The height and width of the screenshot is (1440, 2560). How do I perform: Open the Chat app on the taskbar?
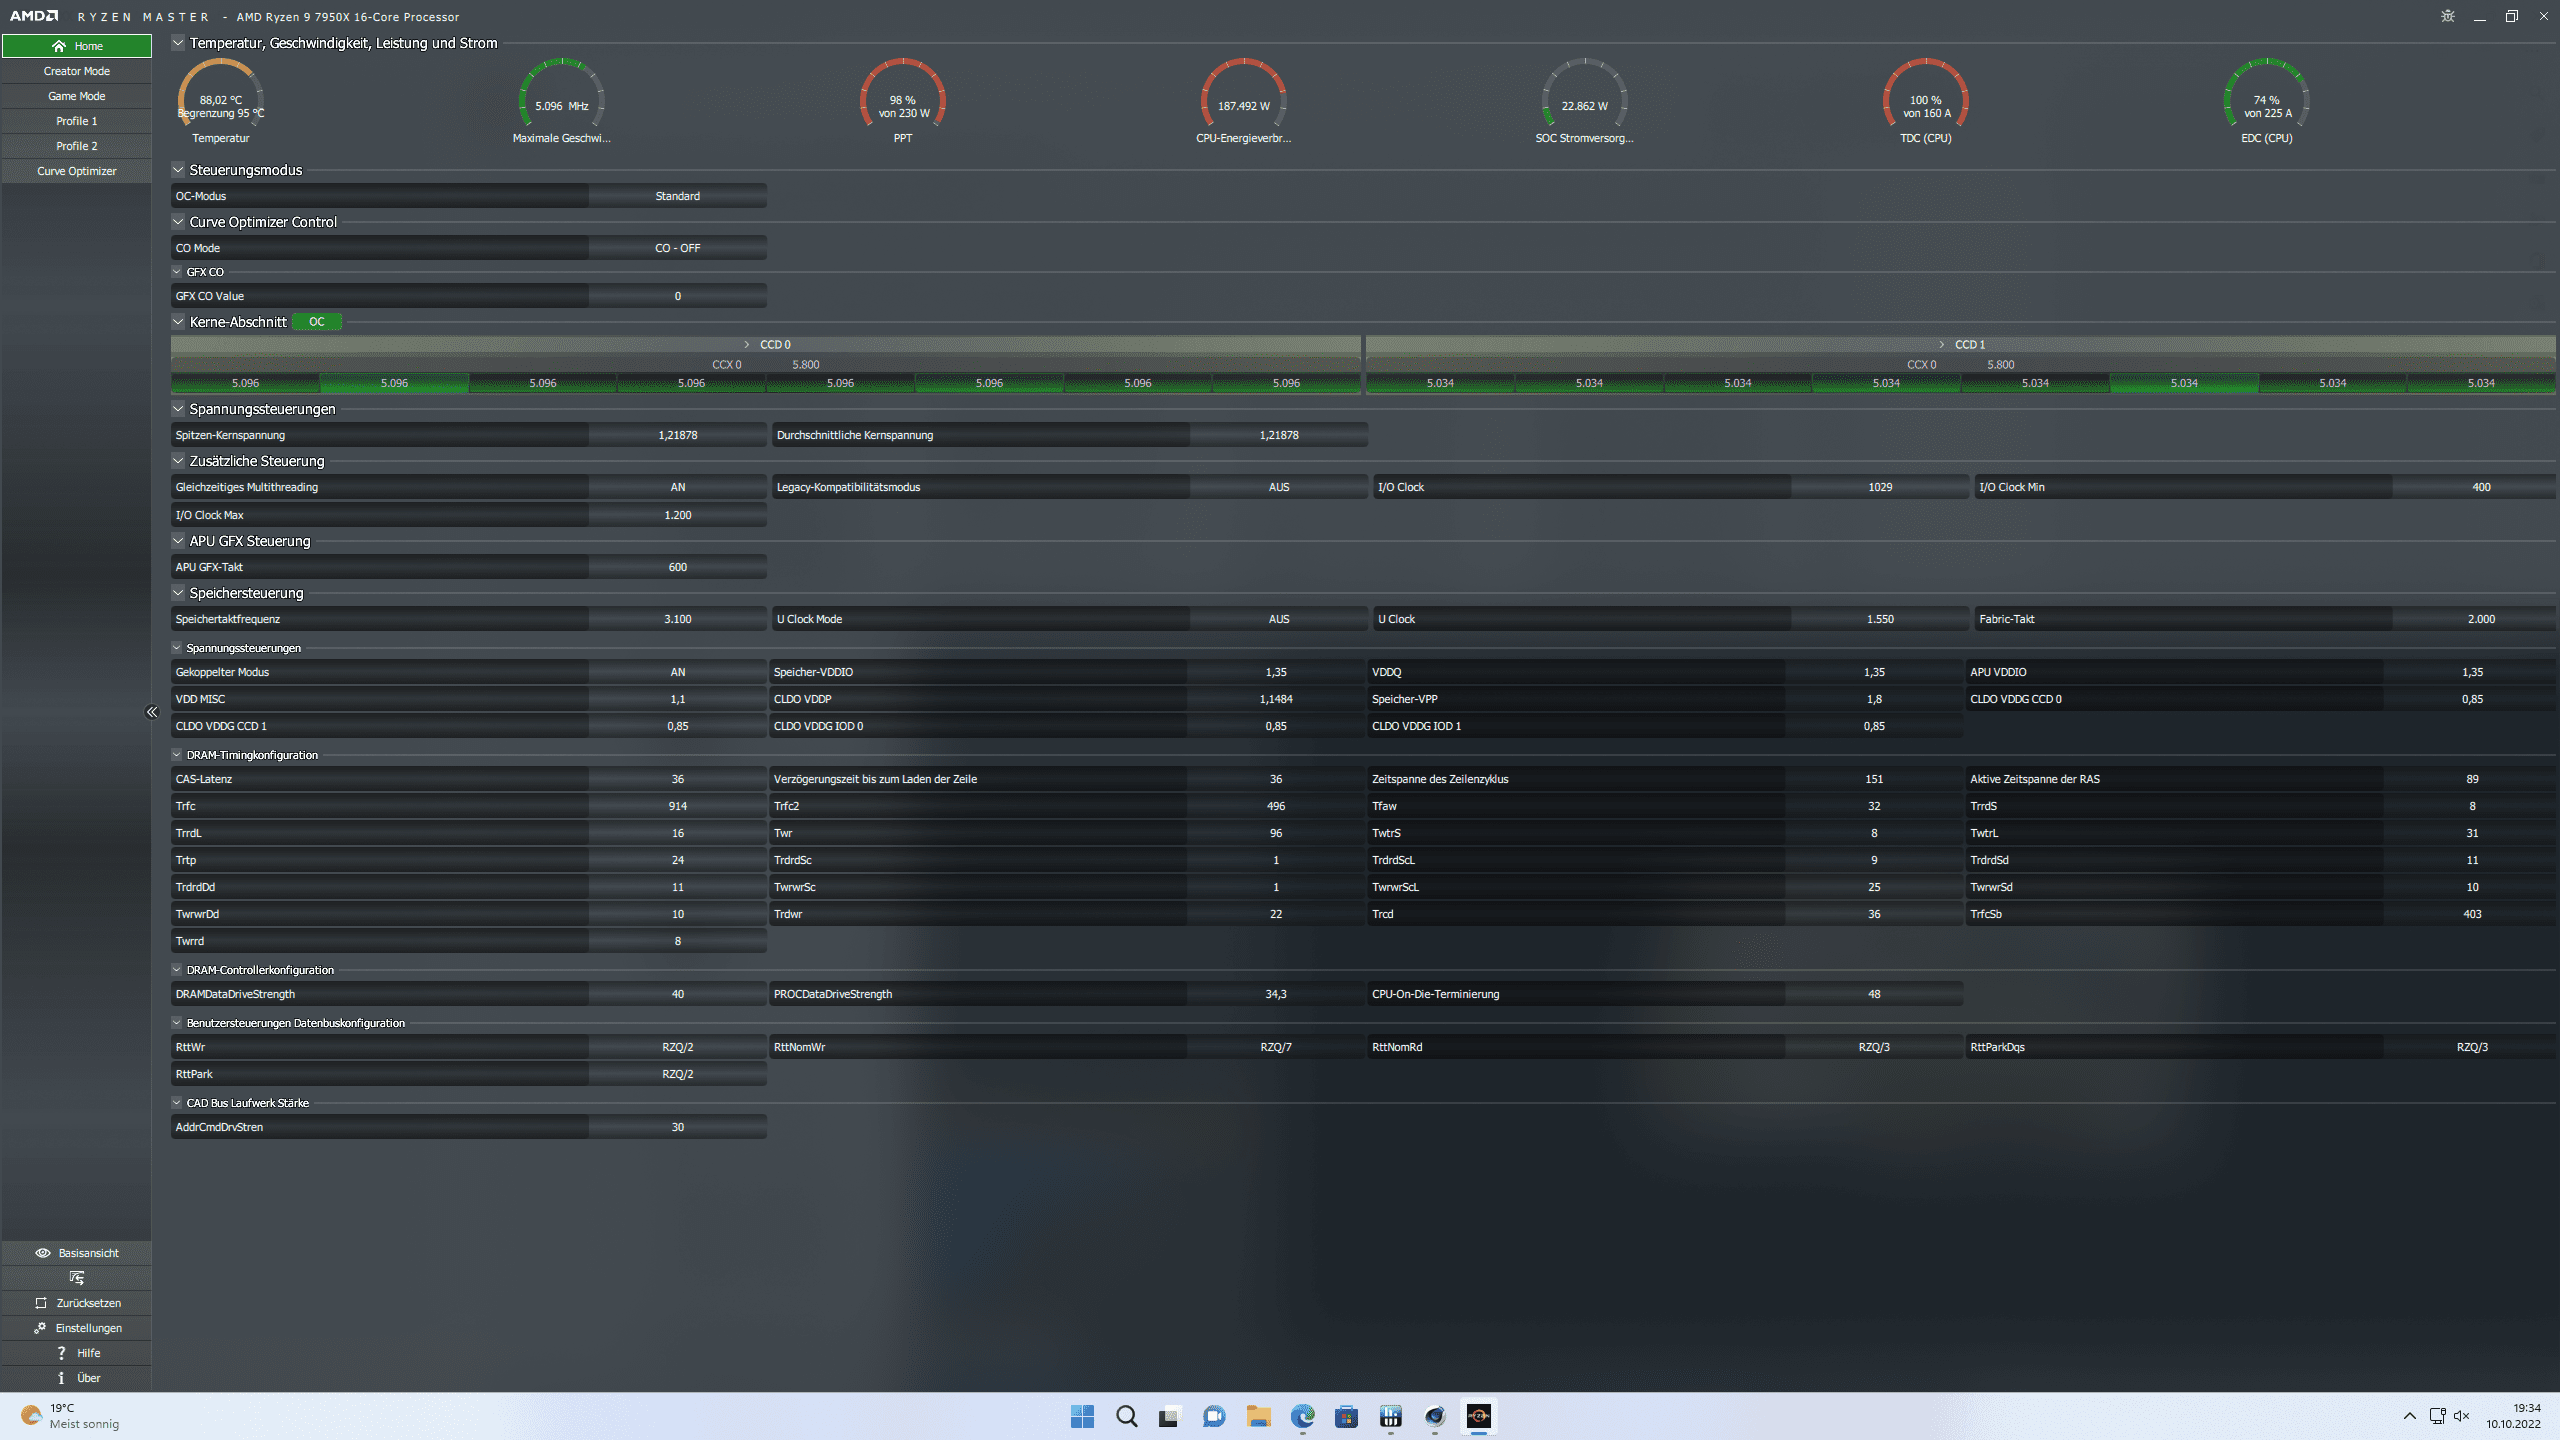tap(1214, 1416)
